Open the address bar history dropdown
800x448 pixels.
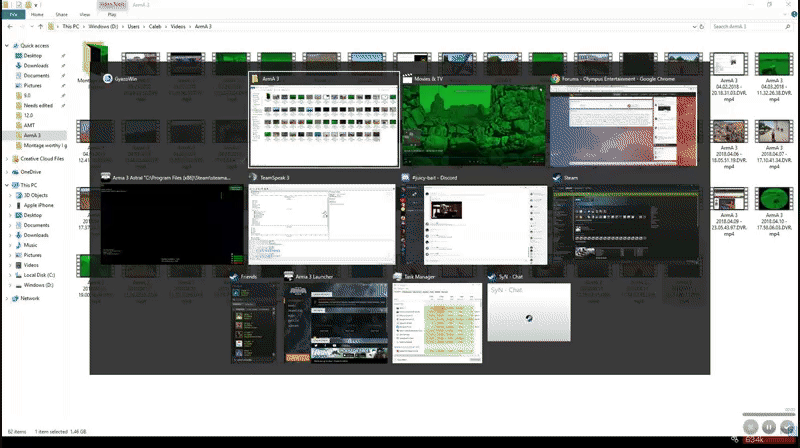tap(694, 27)
